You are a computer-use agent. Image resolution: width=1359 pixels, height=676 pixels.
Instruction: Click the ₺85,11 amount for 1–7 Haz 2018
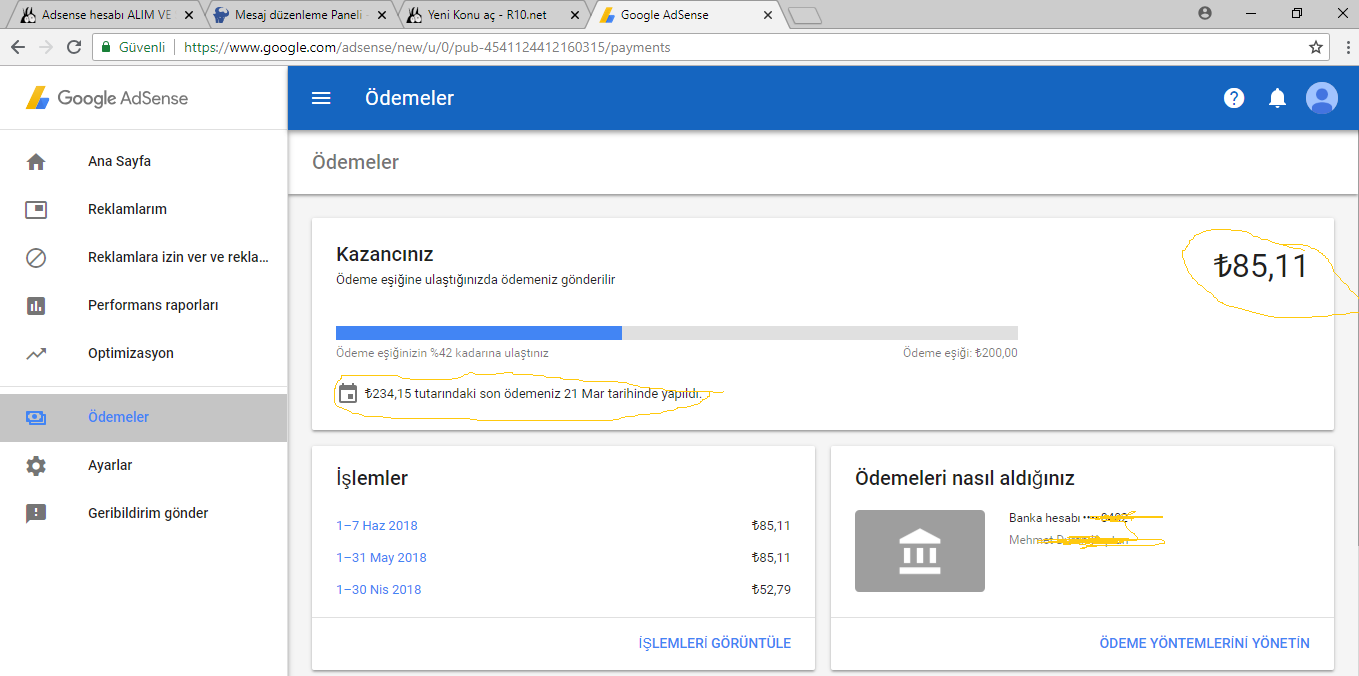coord(771,526)
